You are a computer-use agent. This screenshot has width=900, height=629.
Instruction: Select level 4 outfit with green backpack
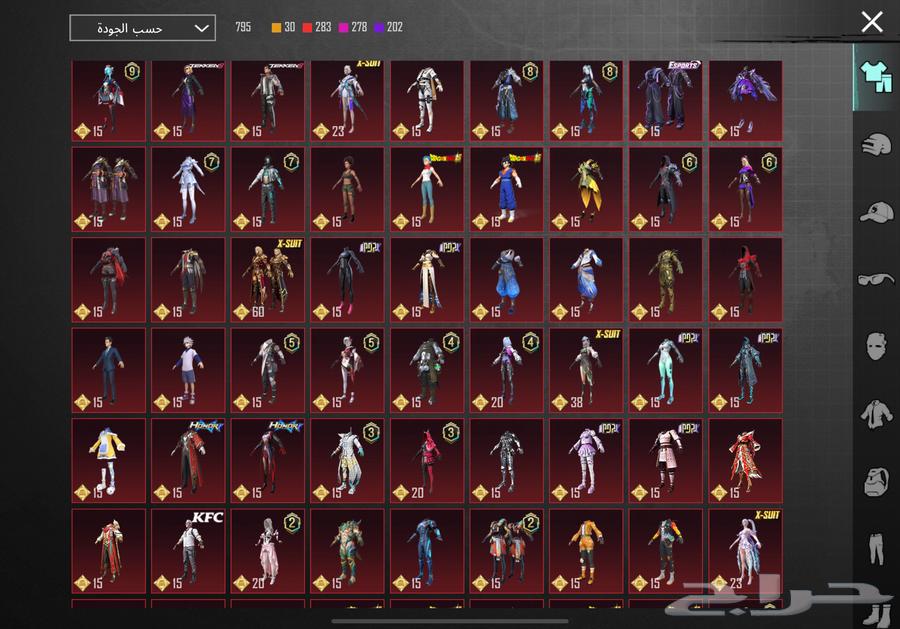coord(427,370)
